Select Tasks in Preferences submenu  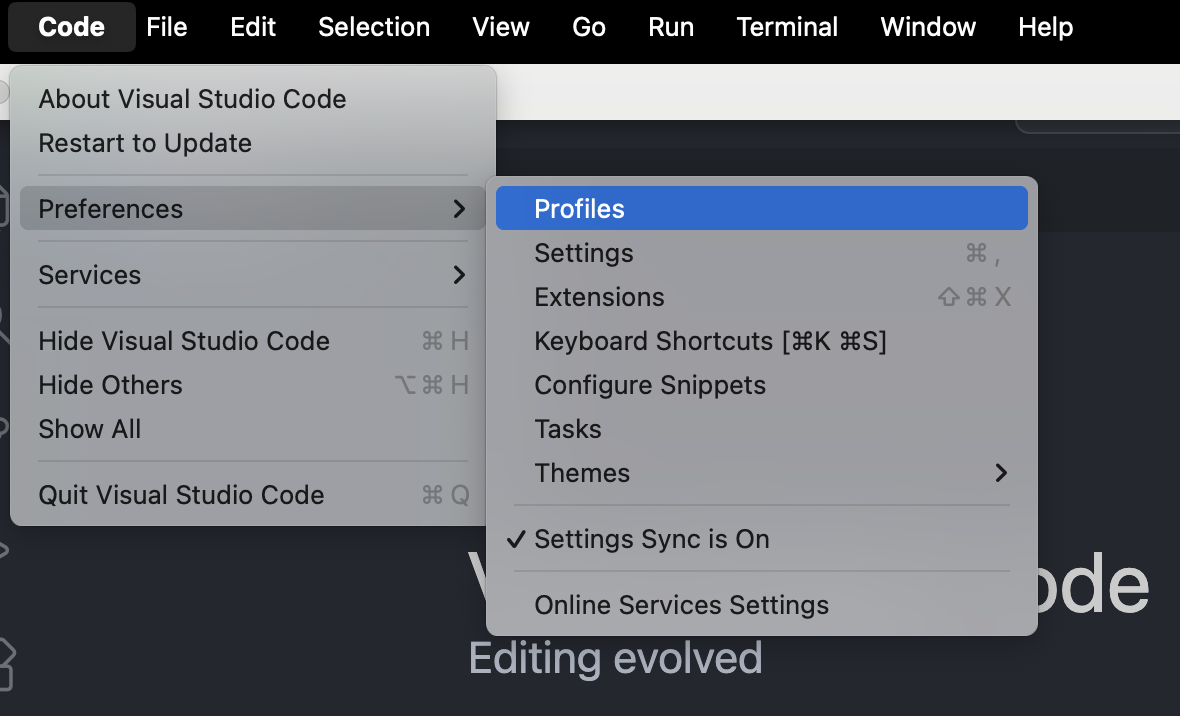click(762, 429)
